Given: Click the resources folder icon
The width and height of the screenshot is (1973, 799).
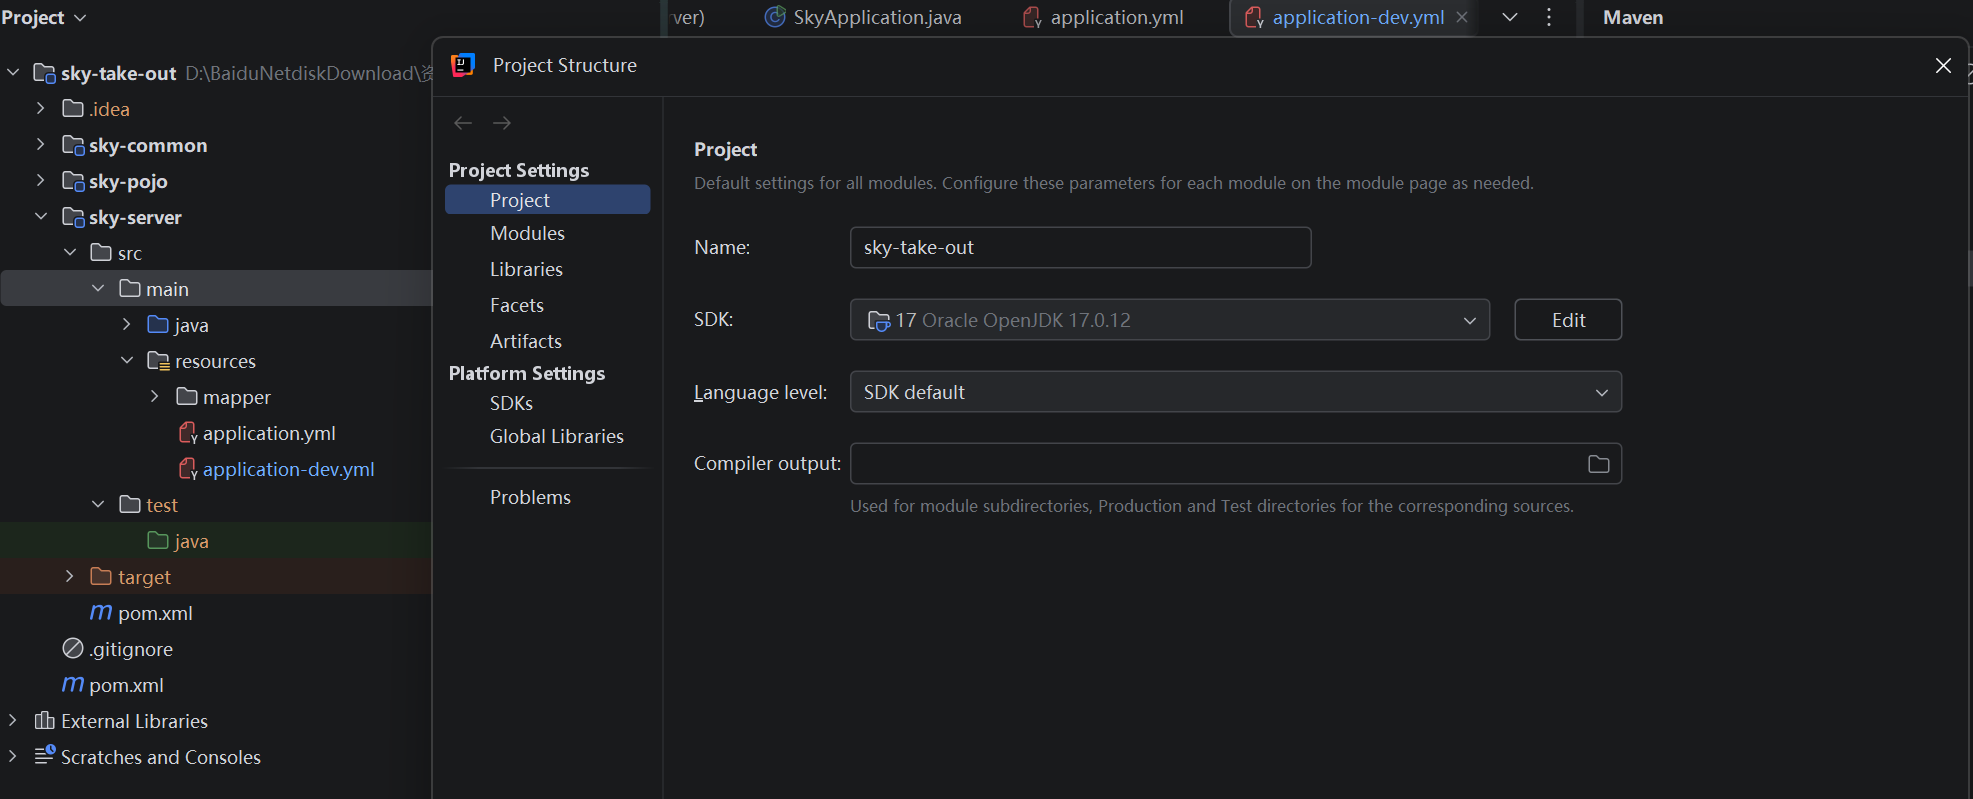Looking at the screenshot, I should (158, 360).
